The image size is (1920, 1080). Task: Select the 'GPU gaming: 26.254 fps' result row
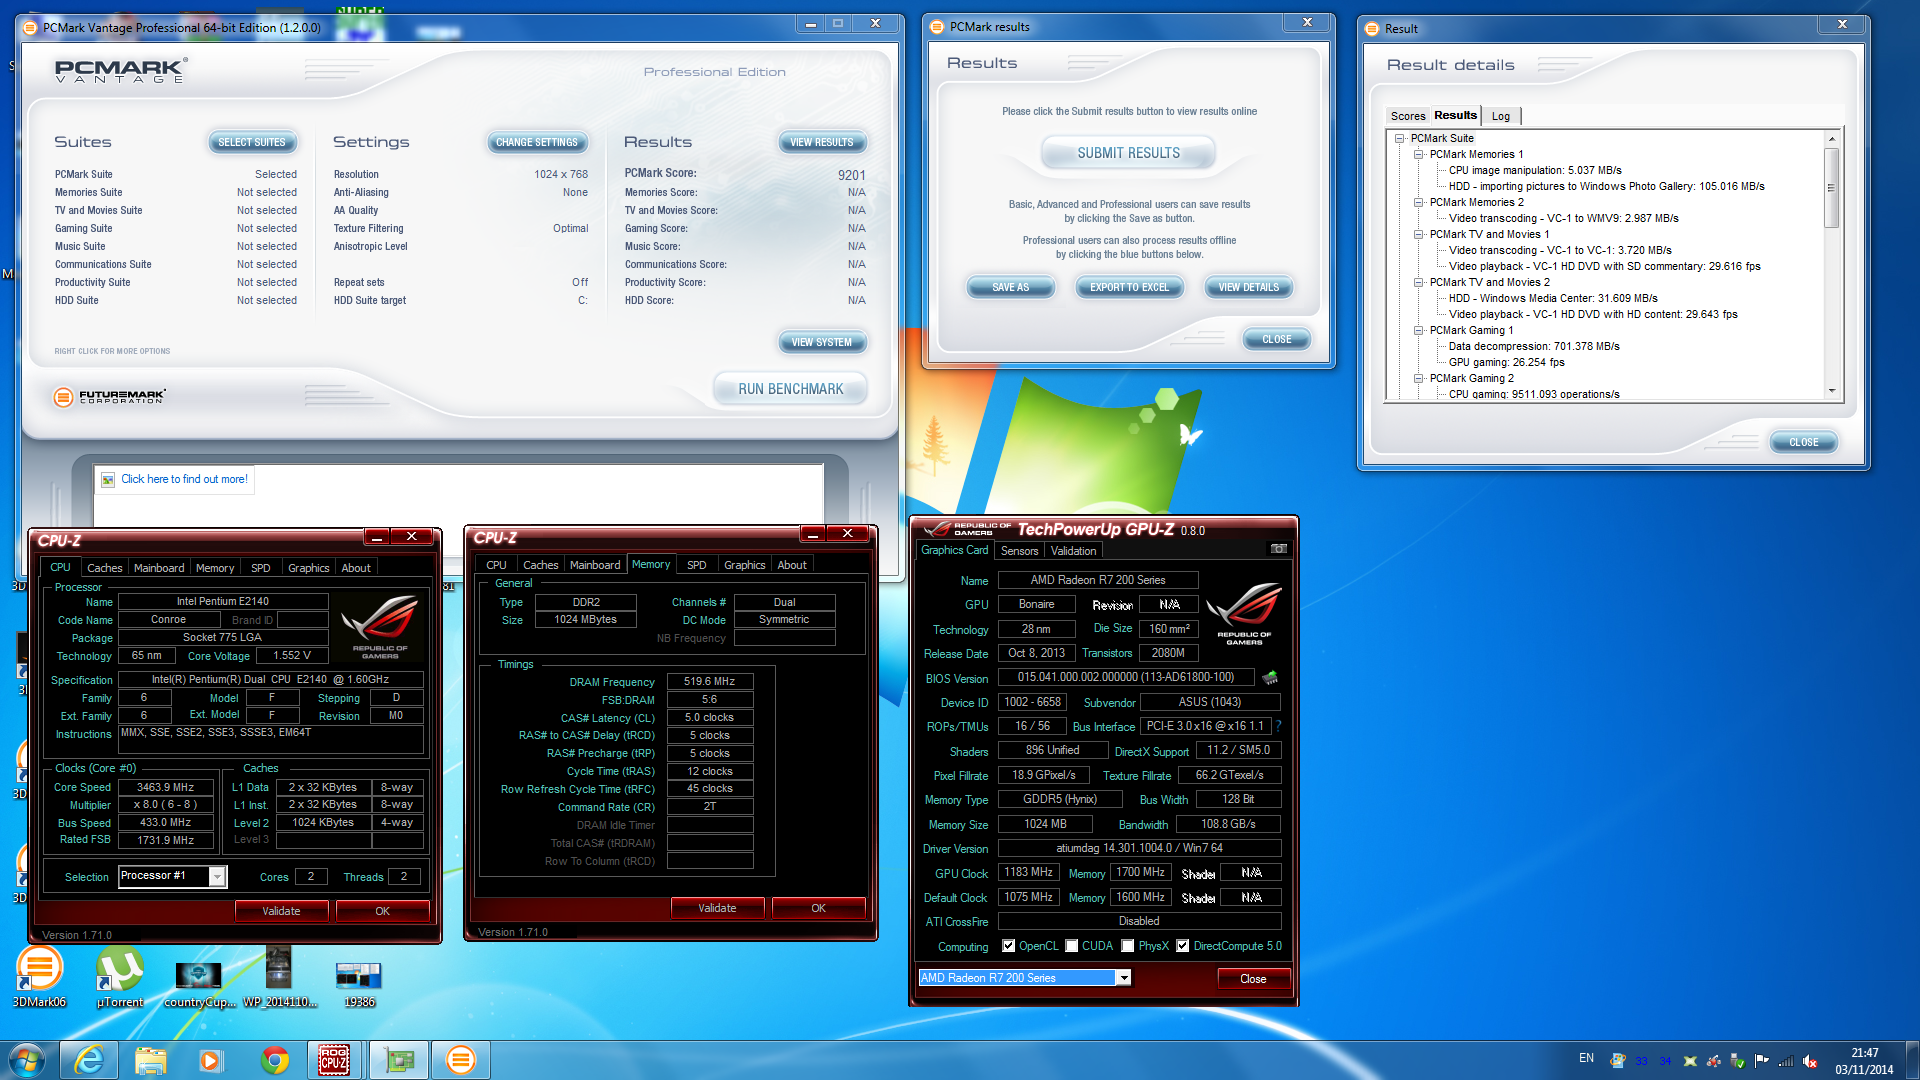[x=1506, y=363]
